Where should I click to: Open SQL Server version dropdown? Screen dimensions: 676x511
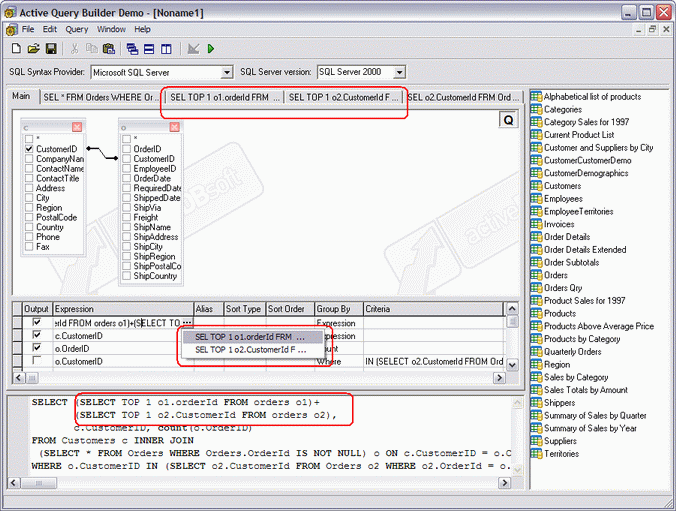pyautogui.click(x=400, y=72)
